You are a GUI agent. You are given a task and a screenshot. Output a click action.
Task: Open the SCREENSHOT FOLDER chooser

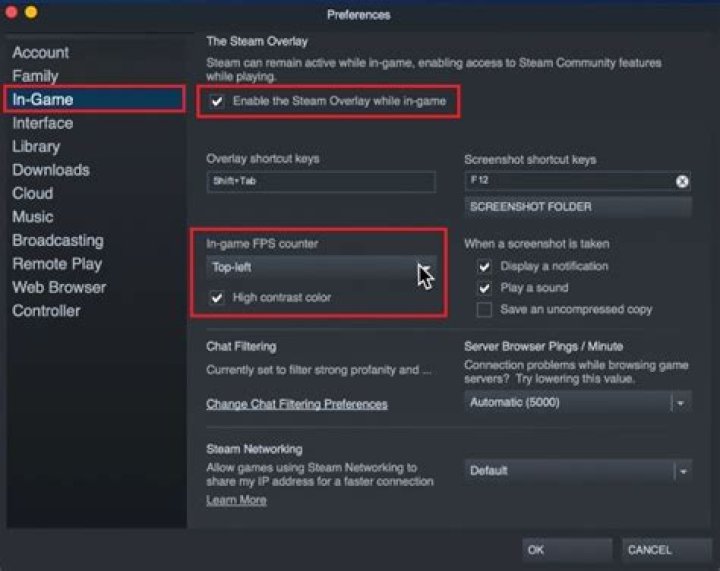(x=578, y=207)
